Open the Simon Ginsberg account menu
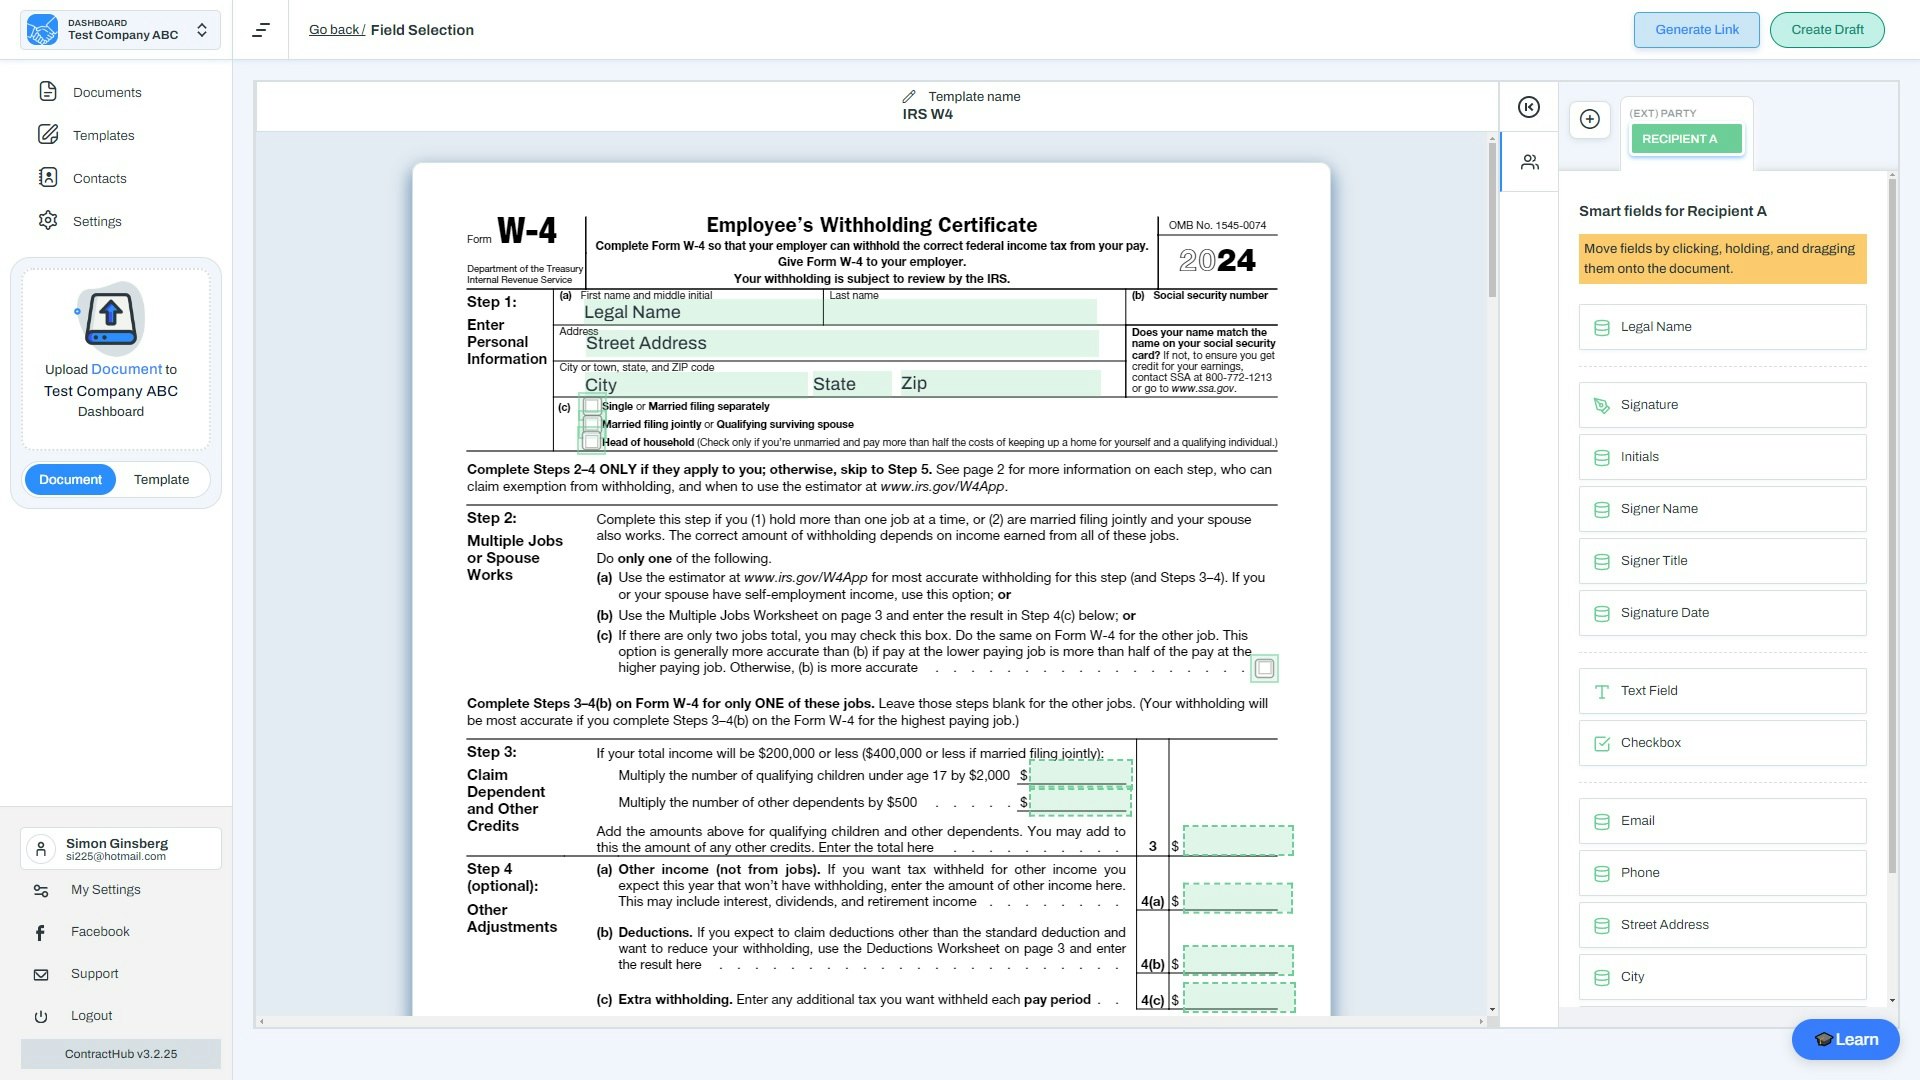 [x=120, y=848]
